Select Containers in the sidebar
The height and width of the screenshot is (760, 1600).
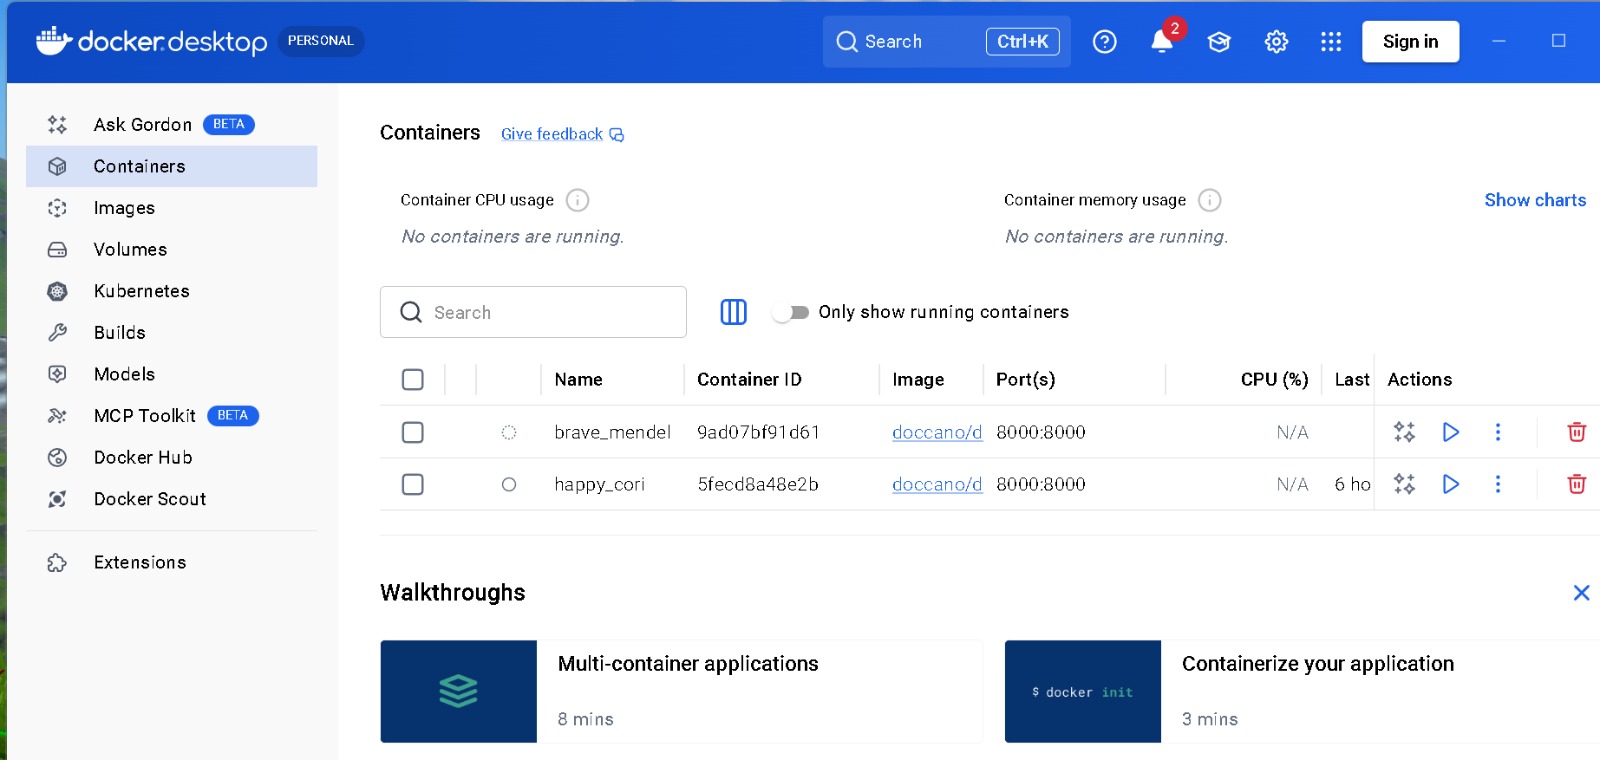tap(172, 166)
